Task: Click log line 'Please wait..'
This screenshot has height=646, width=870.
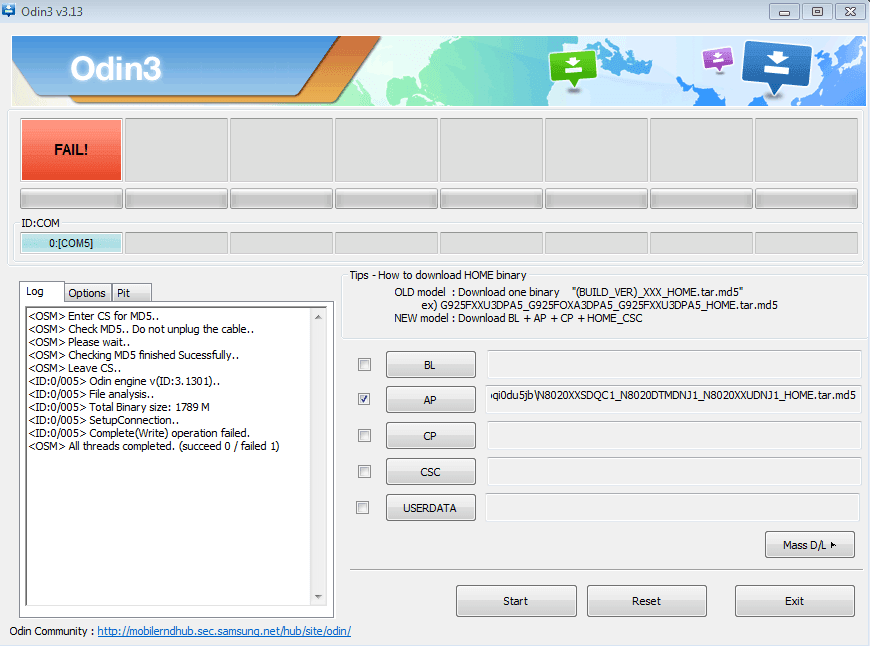Action: click(79, 342)
